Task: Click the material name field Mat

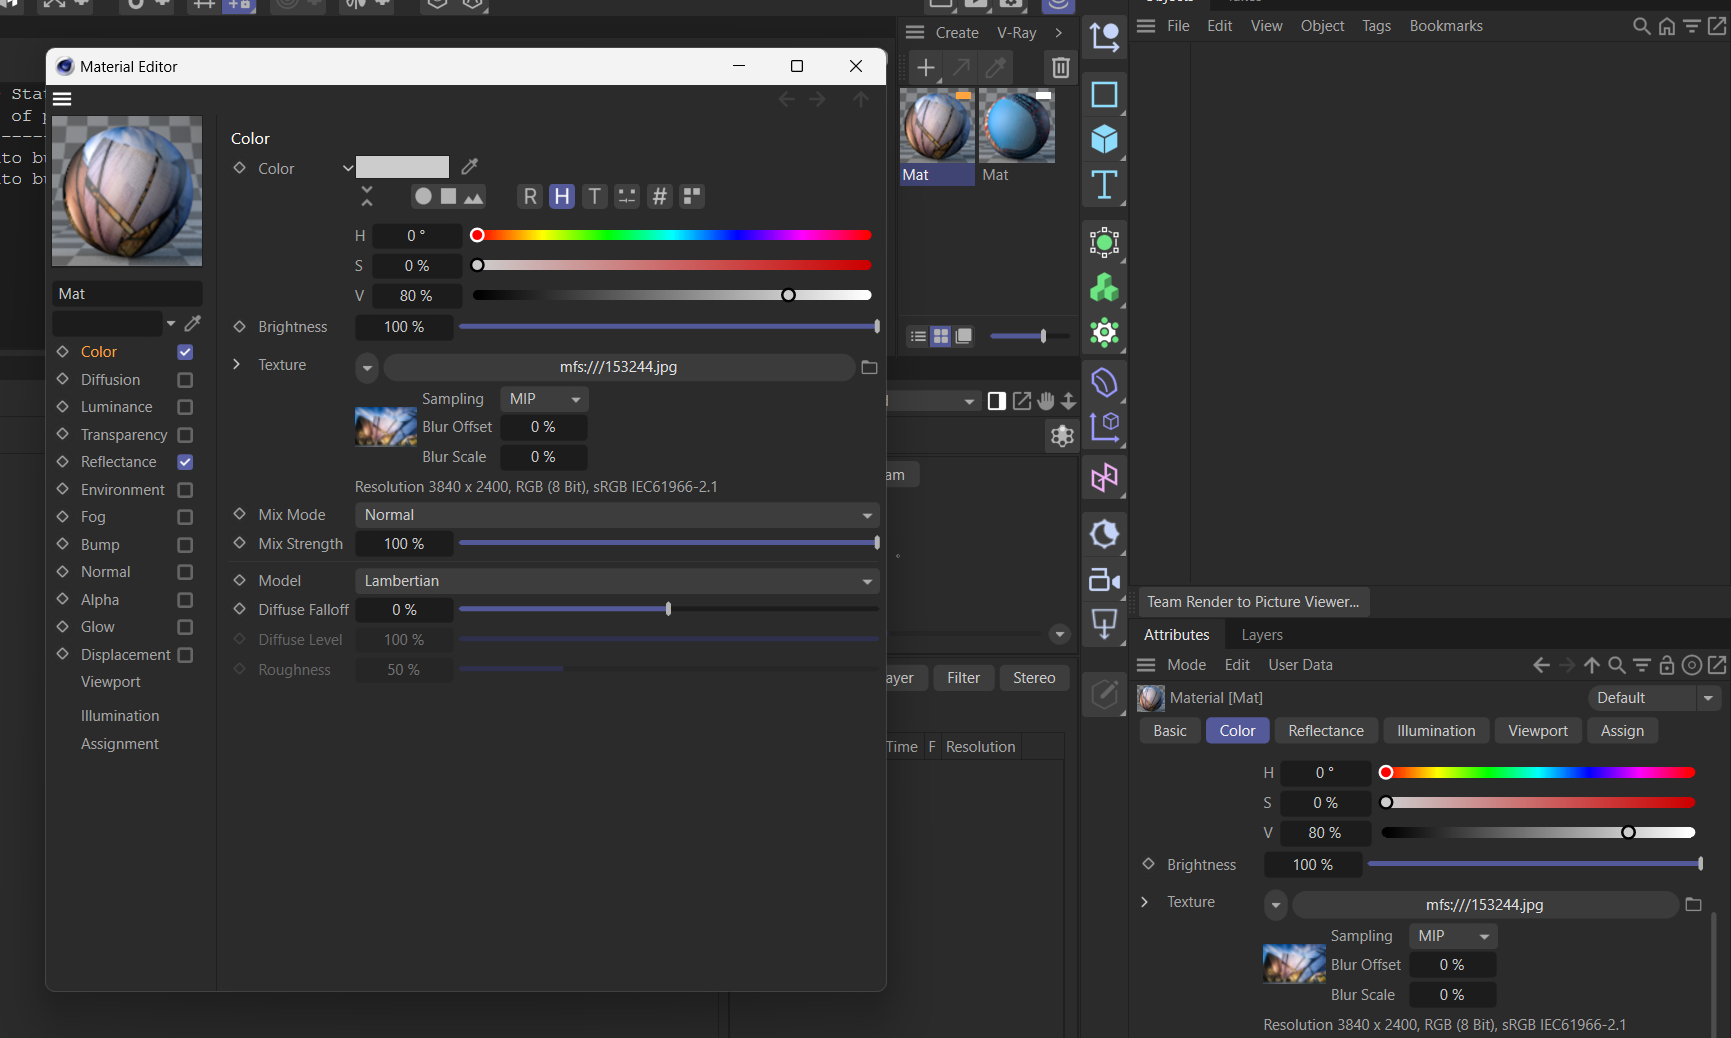Action: click(x=127, y=294)
